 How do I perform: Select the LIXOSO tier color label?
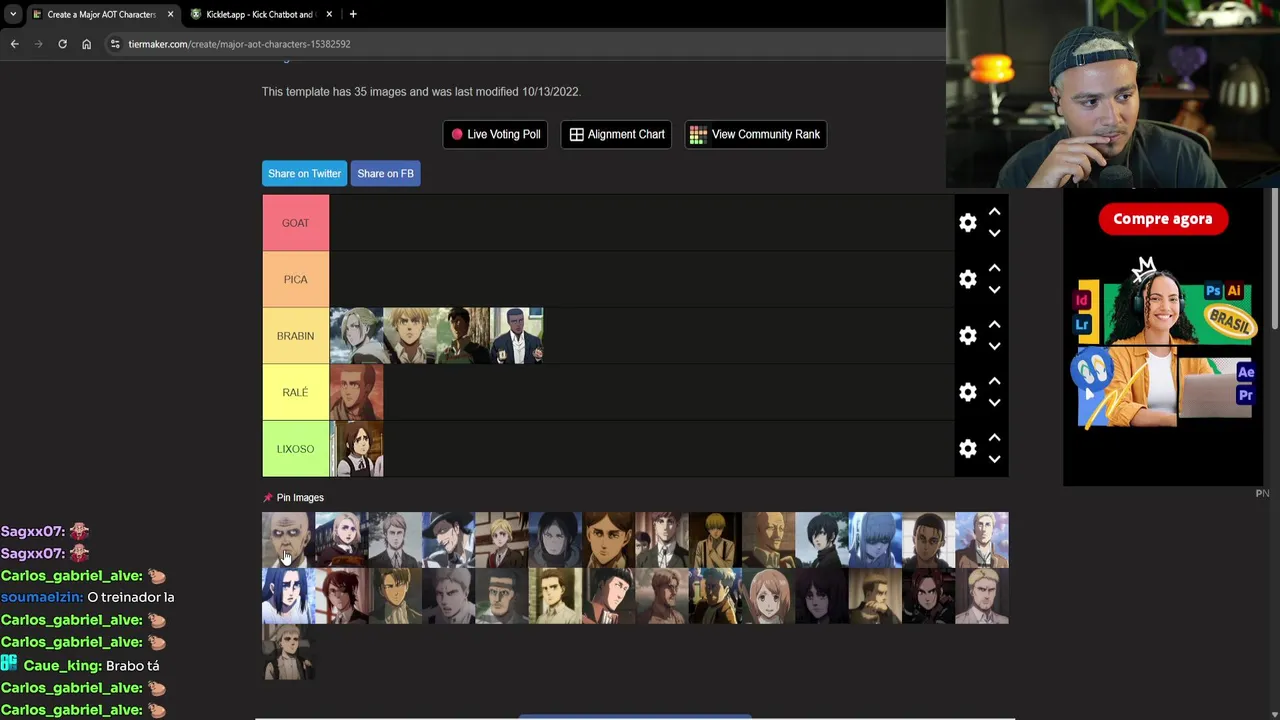tap(295, 449)
